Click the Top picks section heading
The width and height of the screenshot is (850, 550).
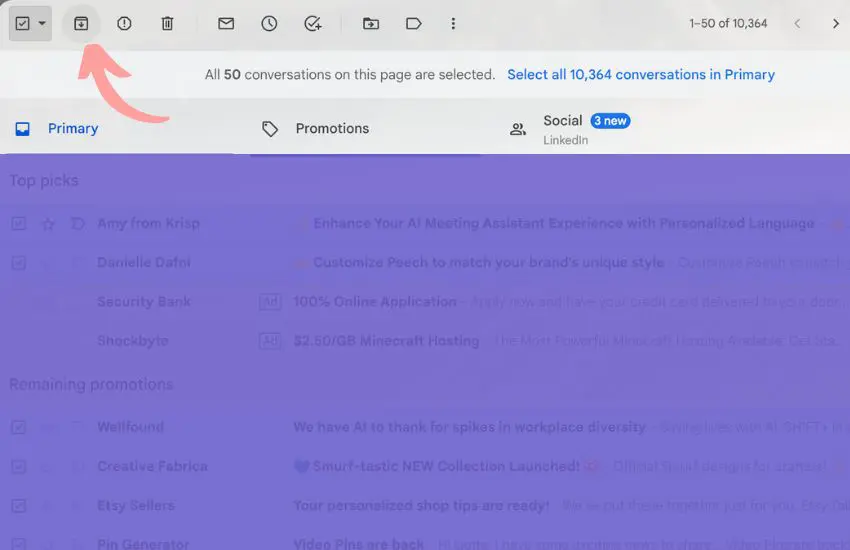pyautogui.click(x=44, y=180)
